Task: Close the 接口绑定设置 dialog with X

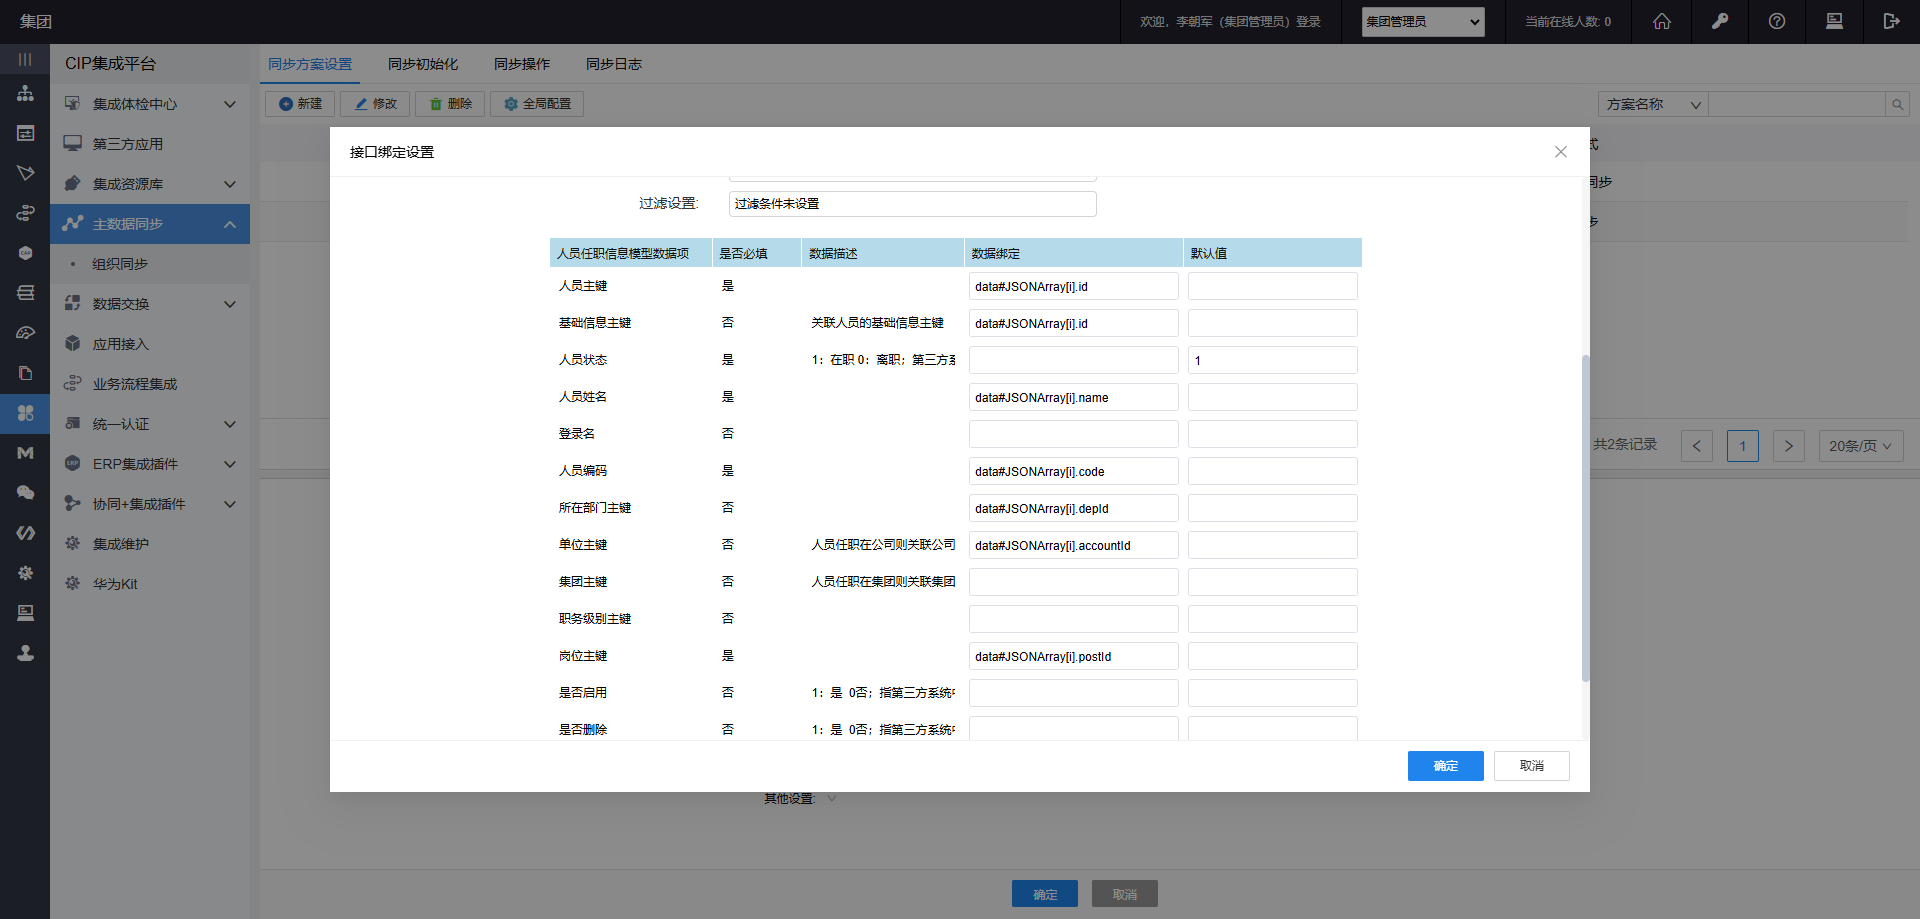Action: click(1560, 152)
